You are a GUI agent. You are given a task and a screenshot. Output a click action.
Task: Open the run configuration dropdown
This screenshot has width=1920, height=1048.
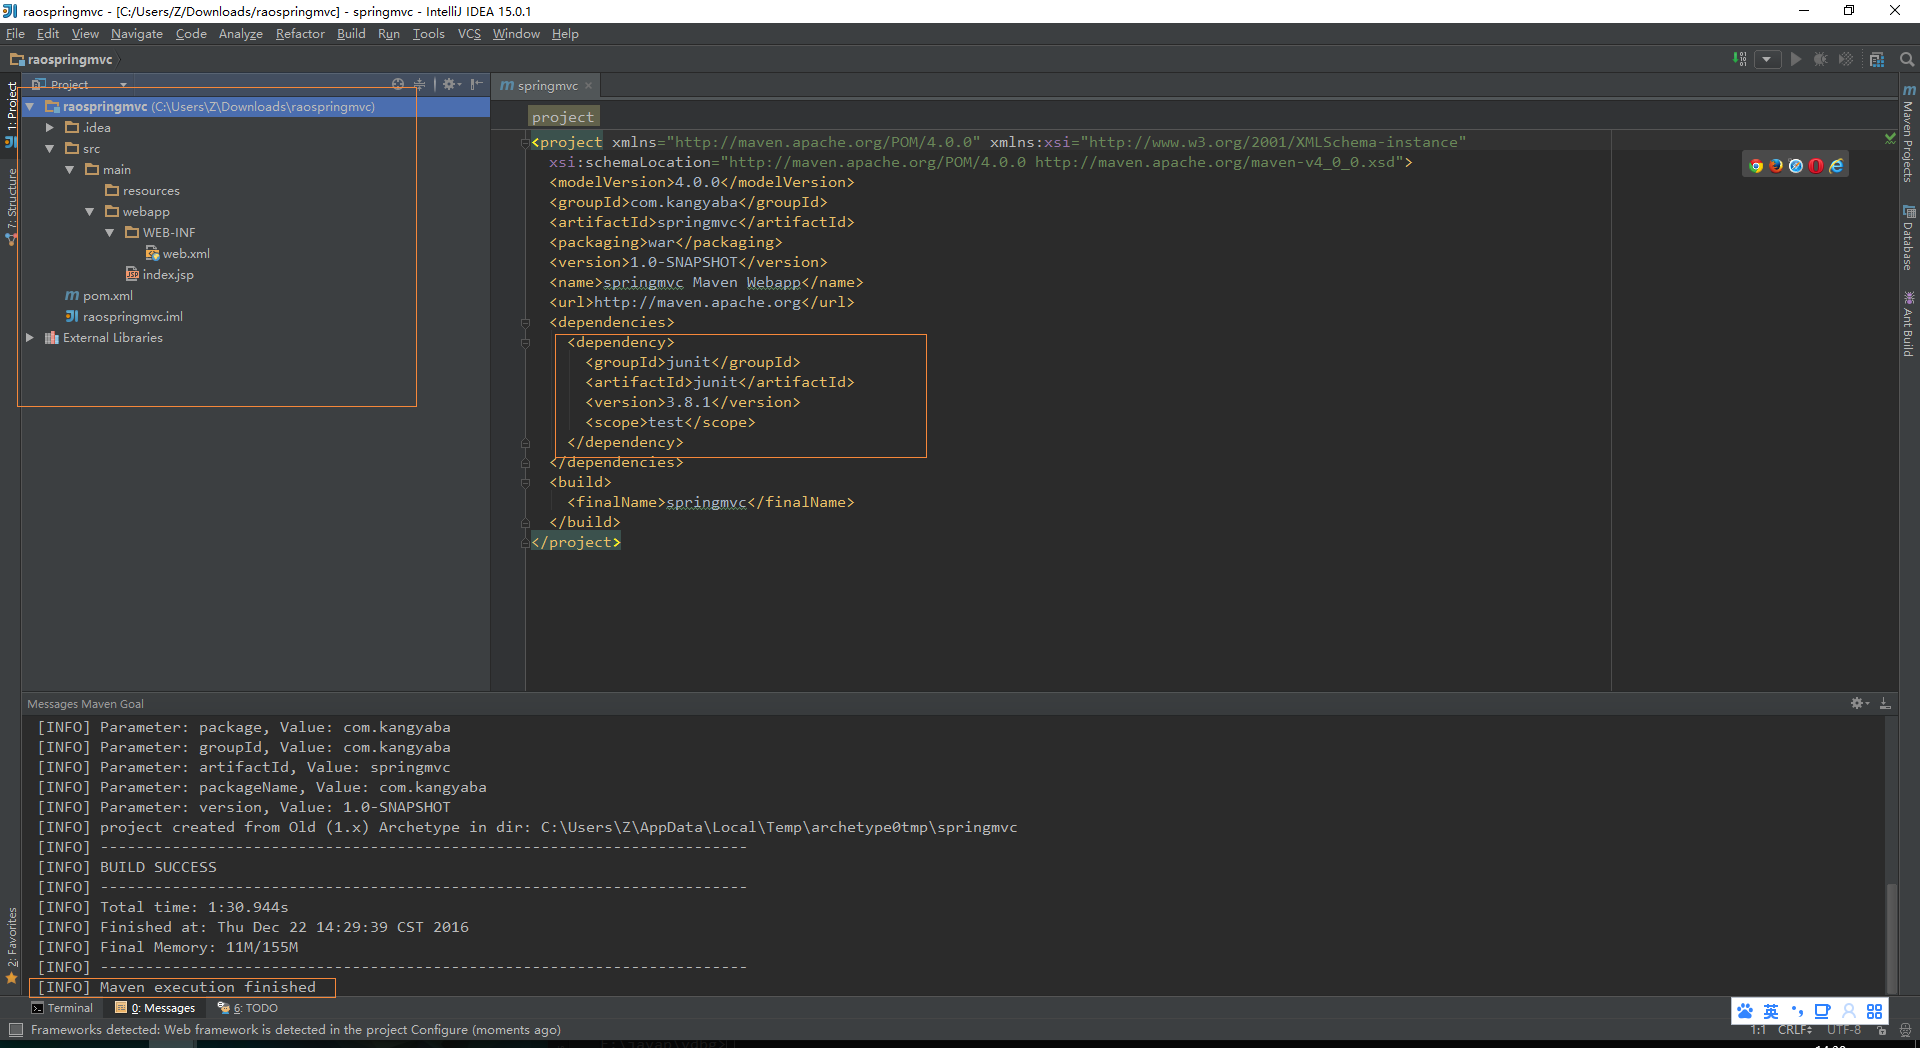(1767, 59)
